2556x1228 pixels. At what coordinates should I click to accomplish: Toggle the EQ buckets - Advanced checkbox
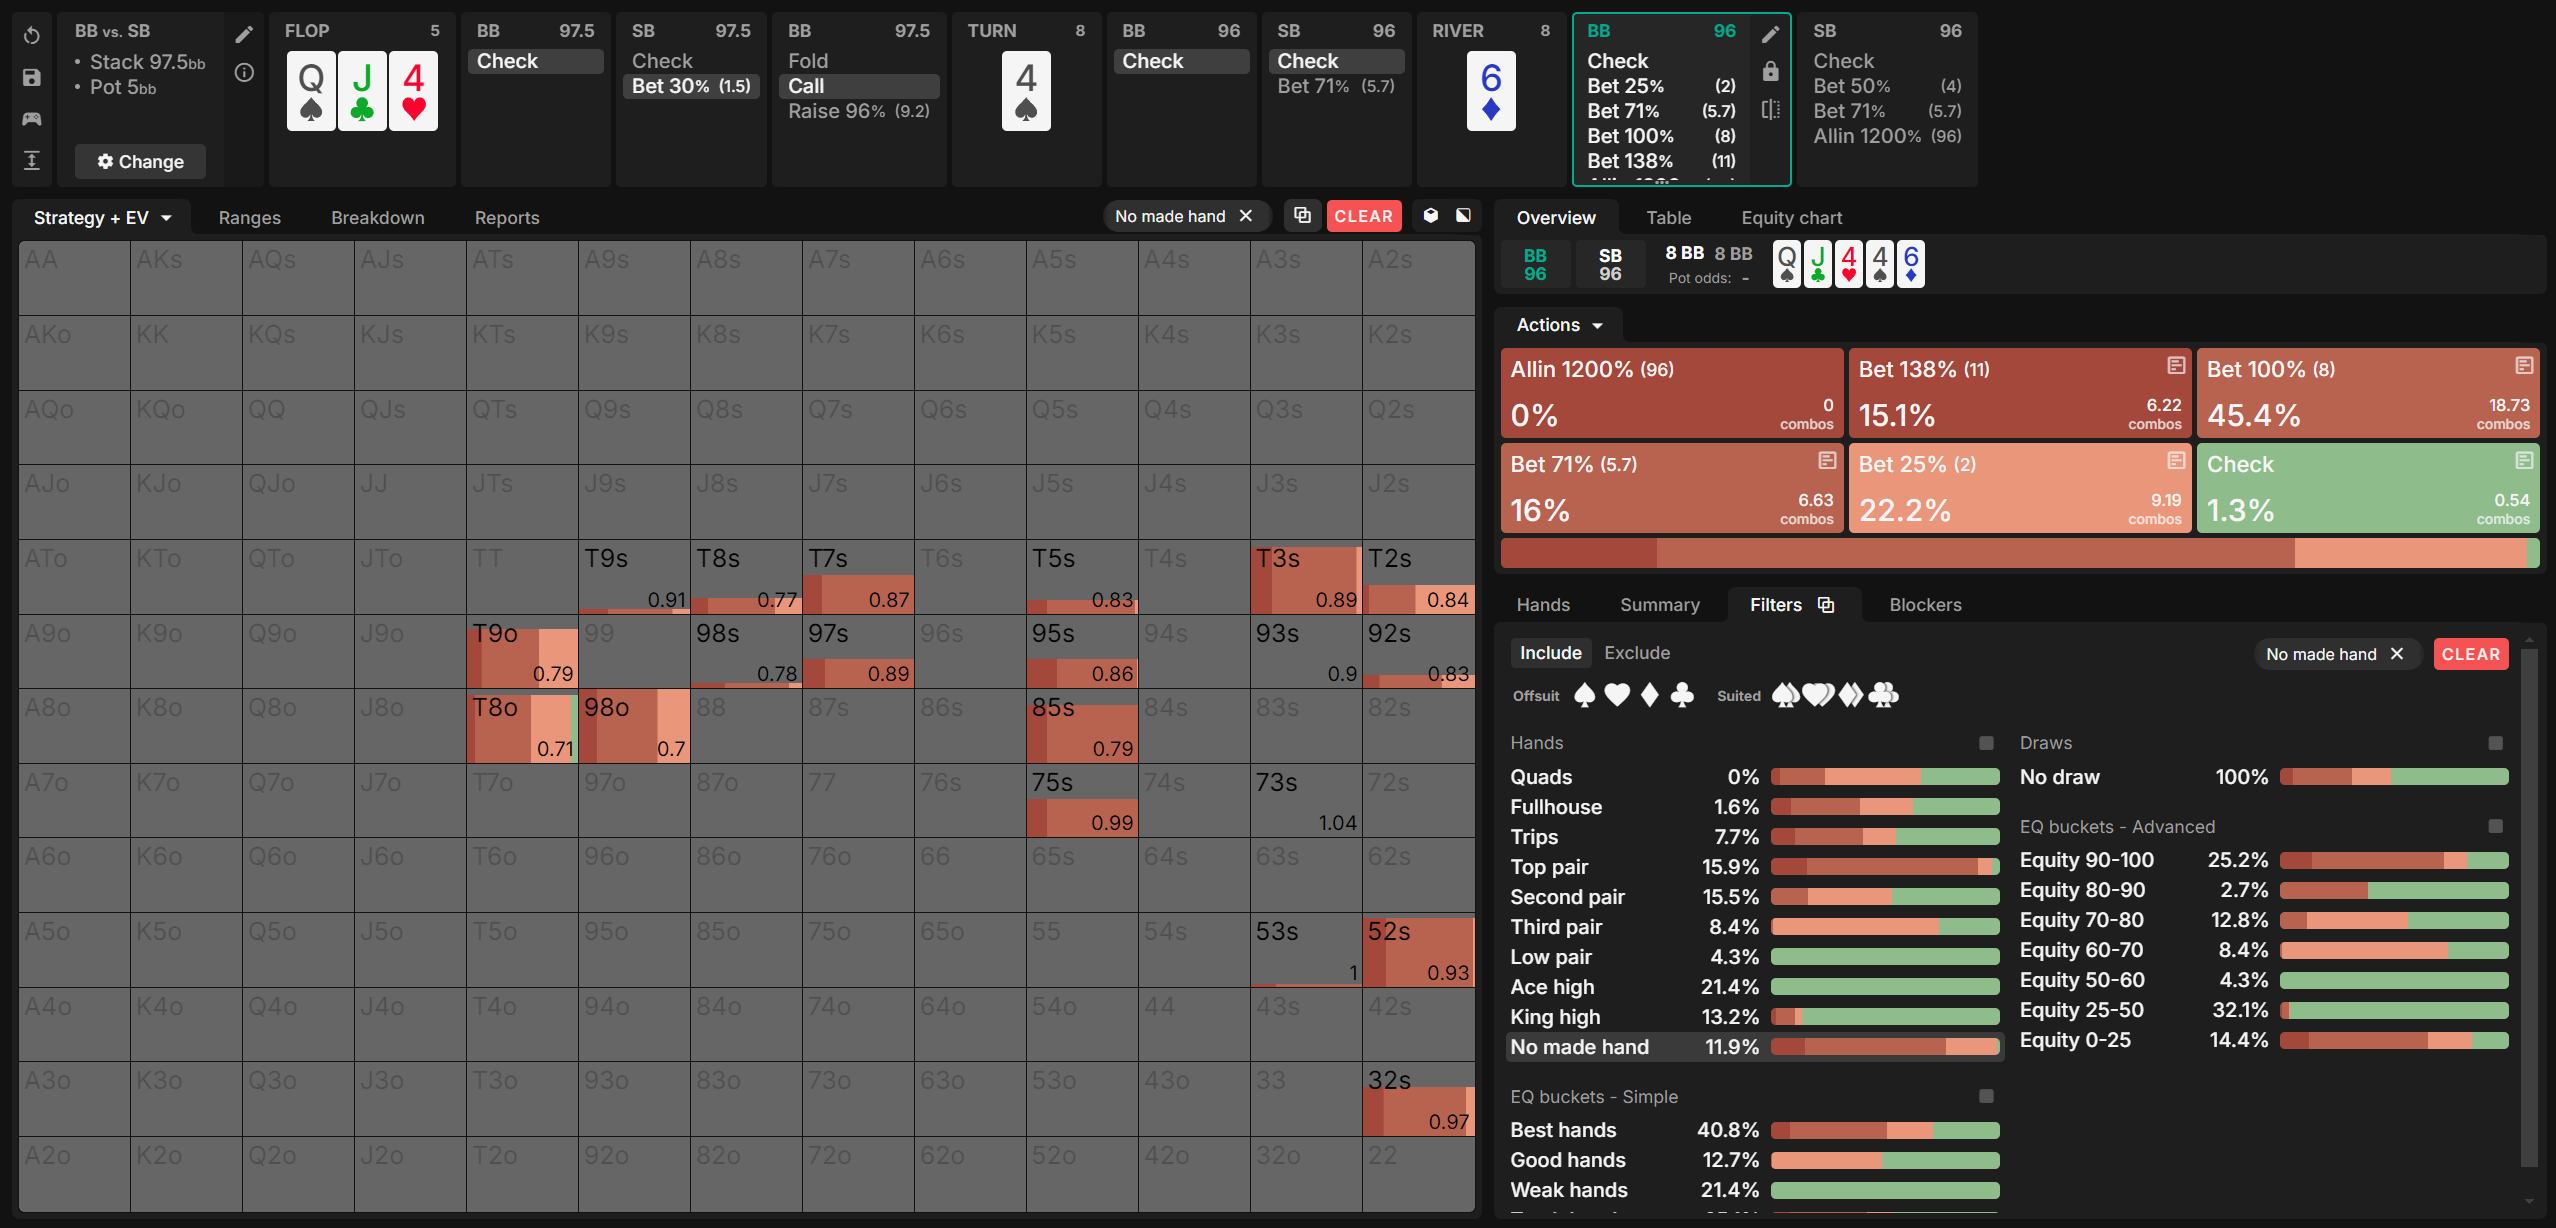tap(2495, 827)
